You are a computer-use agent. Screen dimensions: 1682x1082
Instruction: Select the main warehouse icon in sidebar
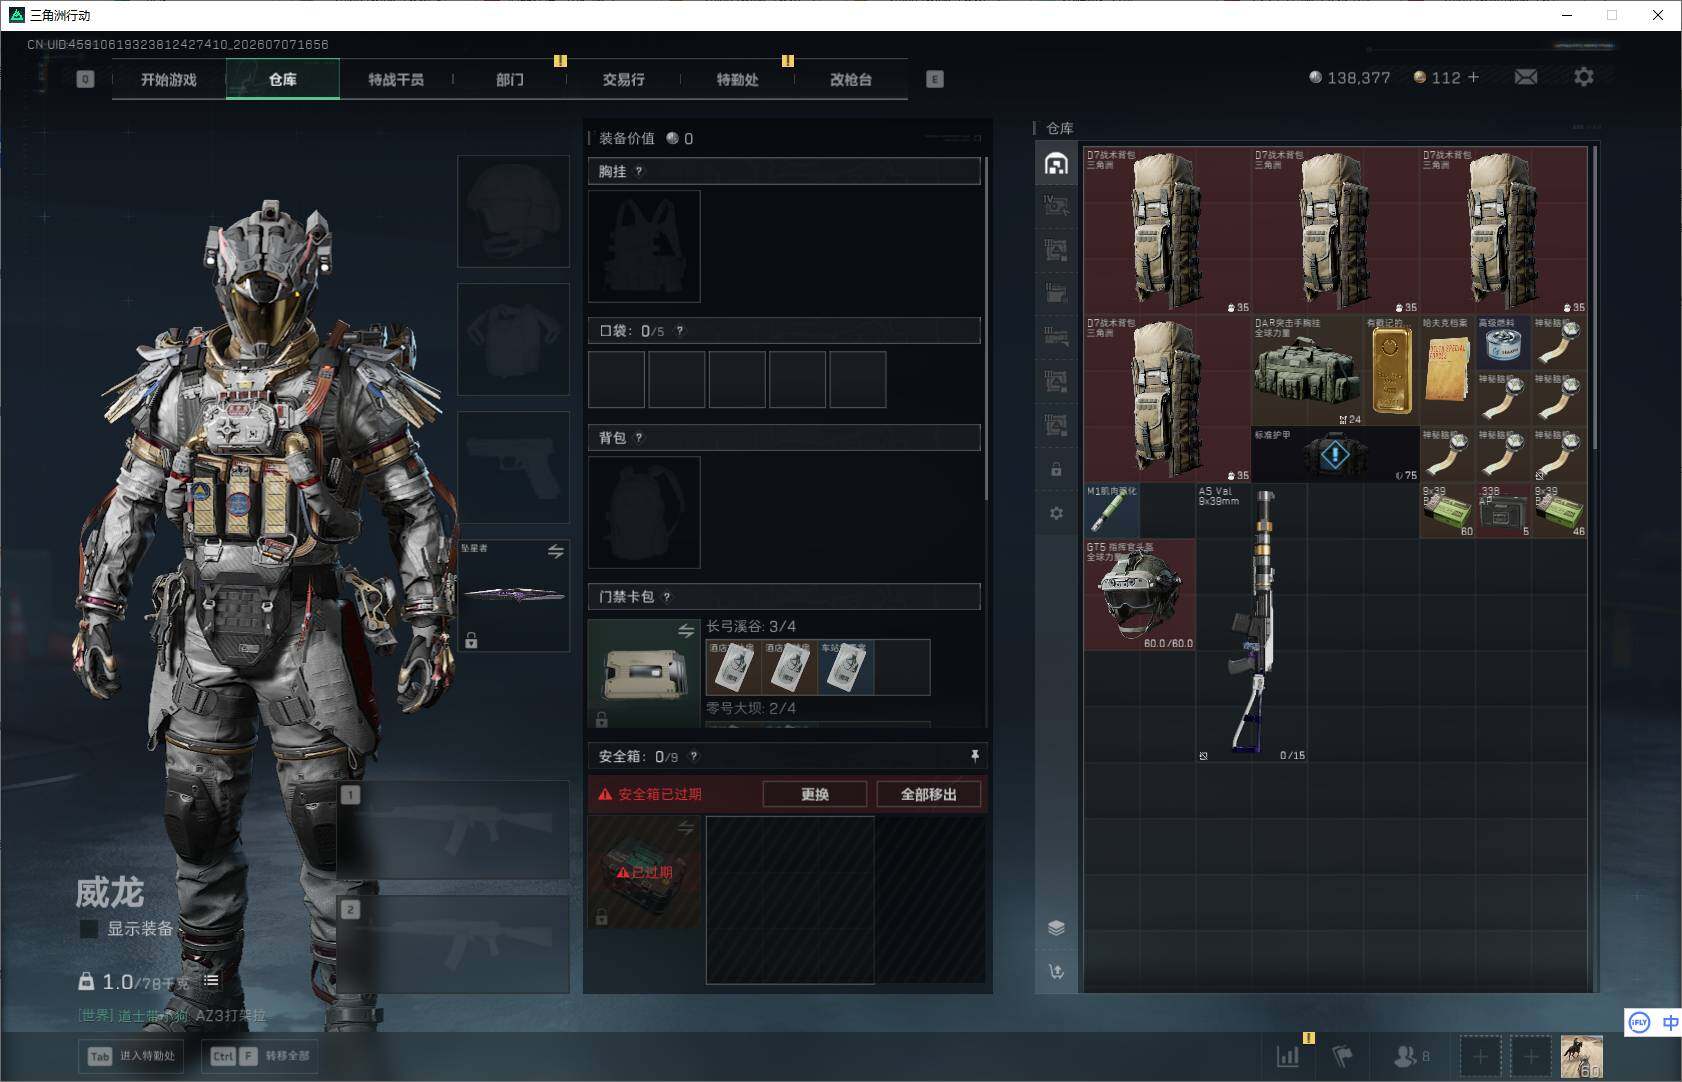tap(1056, 163)
